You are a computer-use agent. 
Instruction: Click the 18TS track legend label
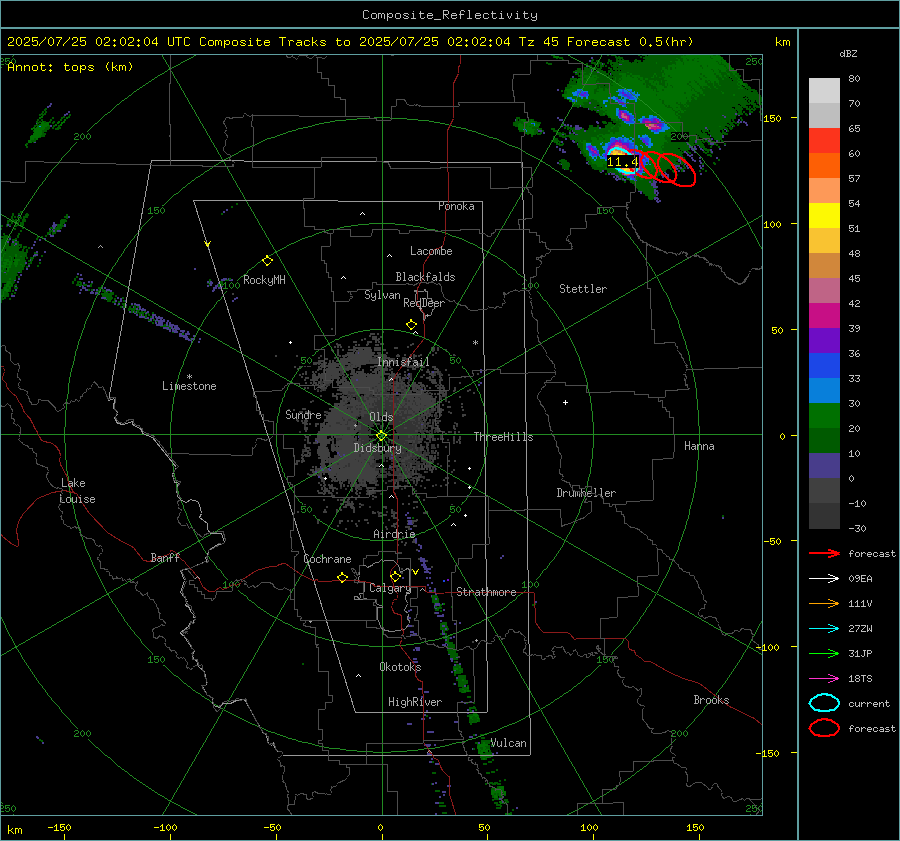pos(860,679)
